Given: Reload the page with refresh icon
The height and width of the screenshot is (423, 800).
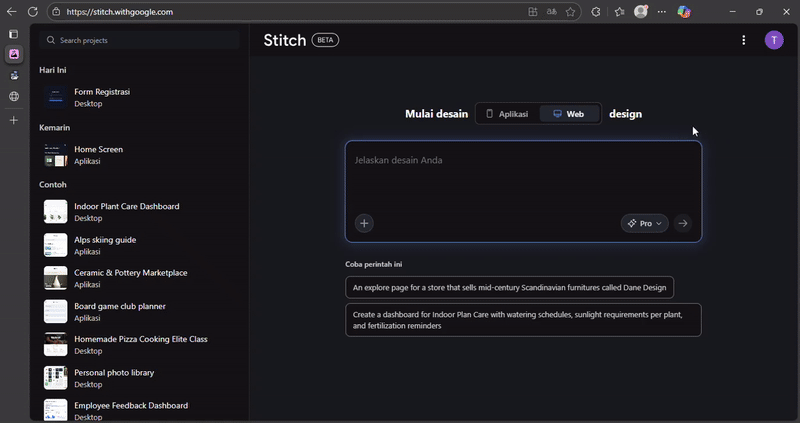Looking at the screenshot, I should point(33,12).
